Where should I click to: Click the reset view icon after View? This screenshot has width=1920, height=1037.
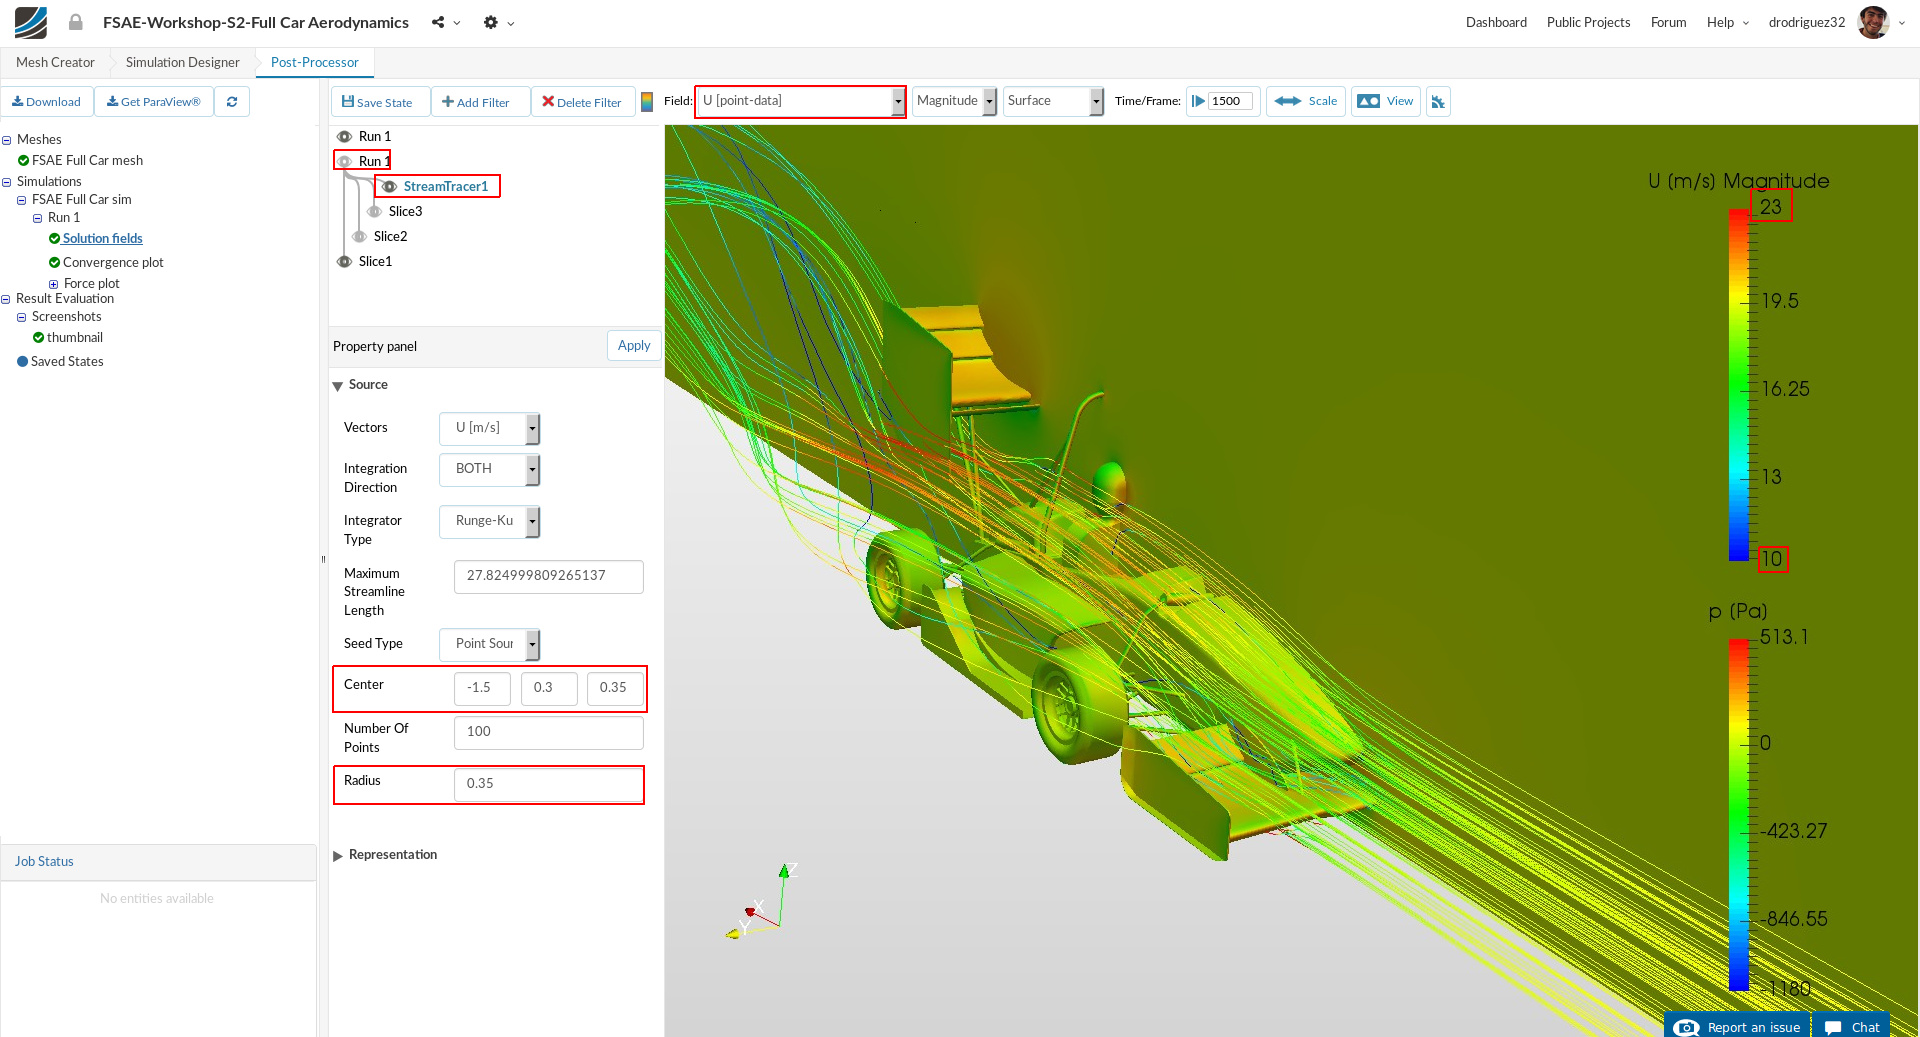1438,102
